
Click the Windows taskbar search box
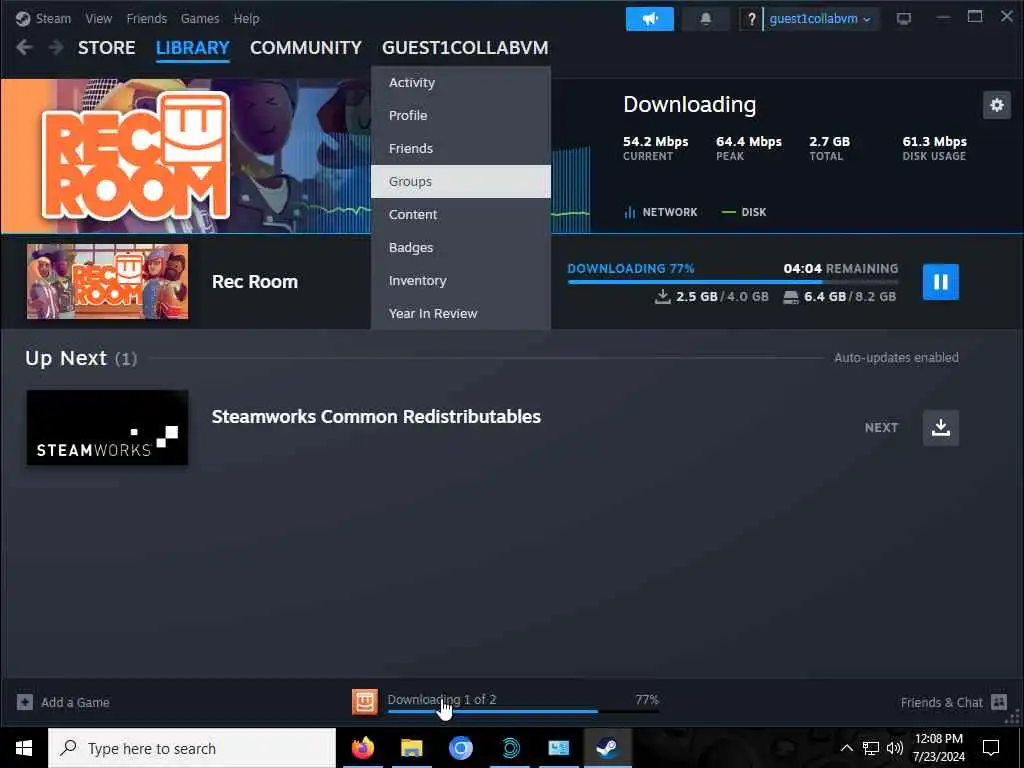pyautogui.click(x=192, y=748)
